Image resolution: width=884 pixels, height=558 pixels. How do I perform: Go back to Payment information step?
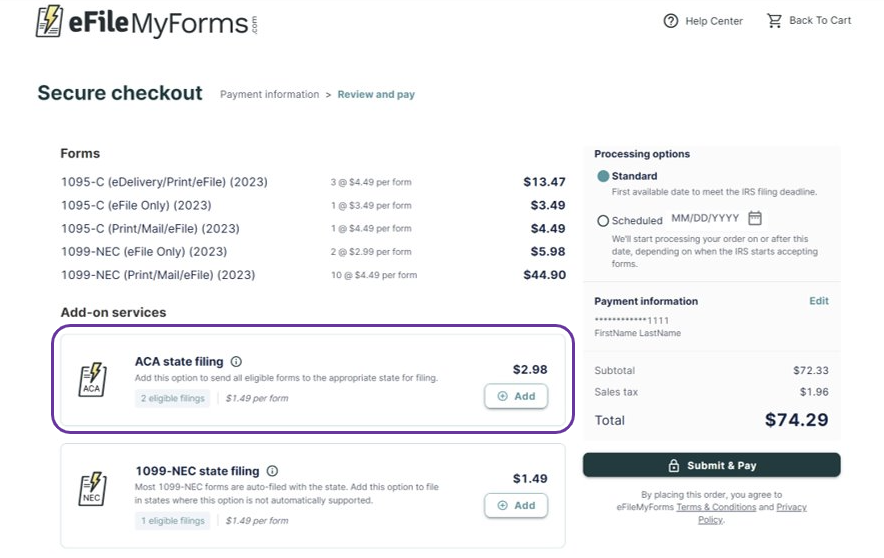[269, 95]
